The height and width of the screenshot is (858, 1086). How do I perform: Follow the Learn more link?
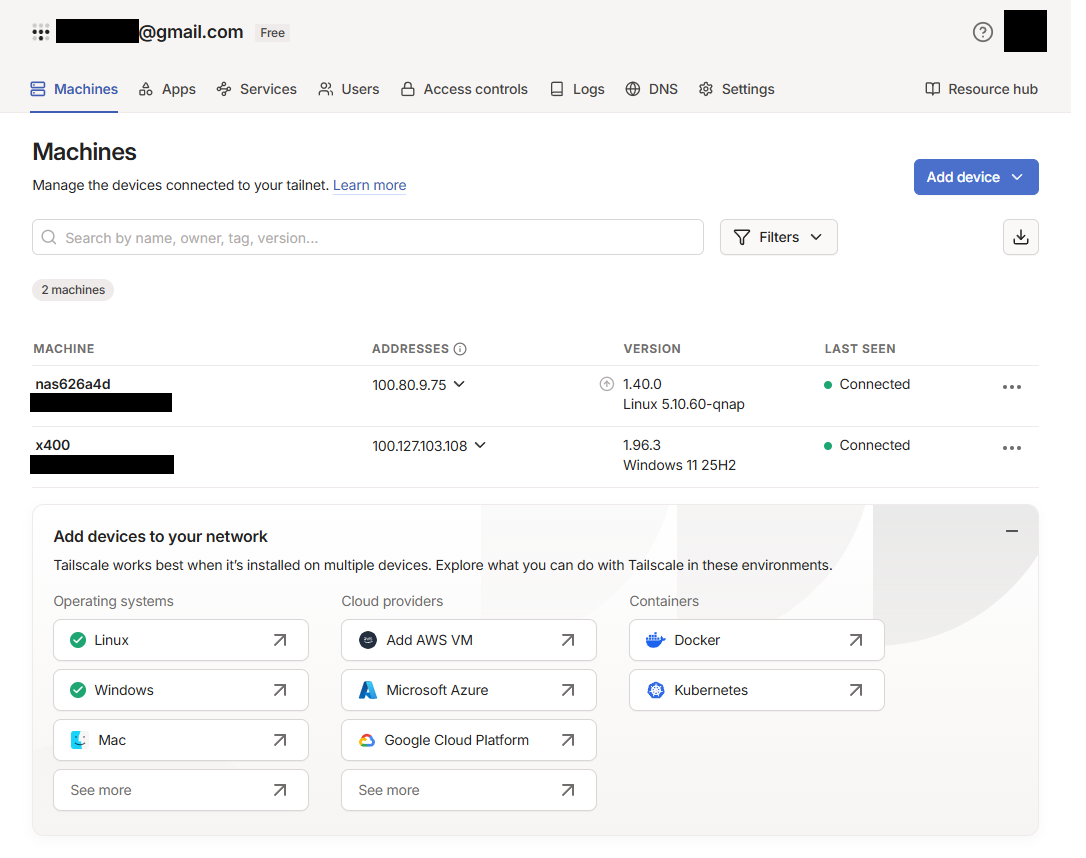click(x=369, y=185)
